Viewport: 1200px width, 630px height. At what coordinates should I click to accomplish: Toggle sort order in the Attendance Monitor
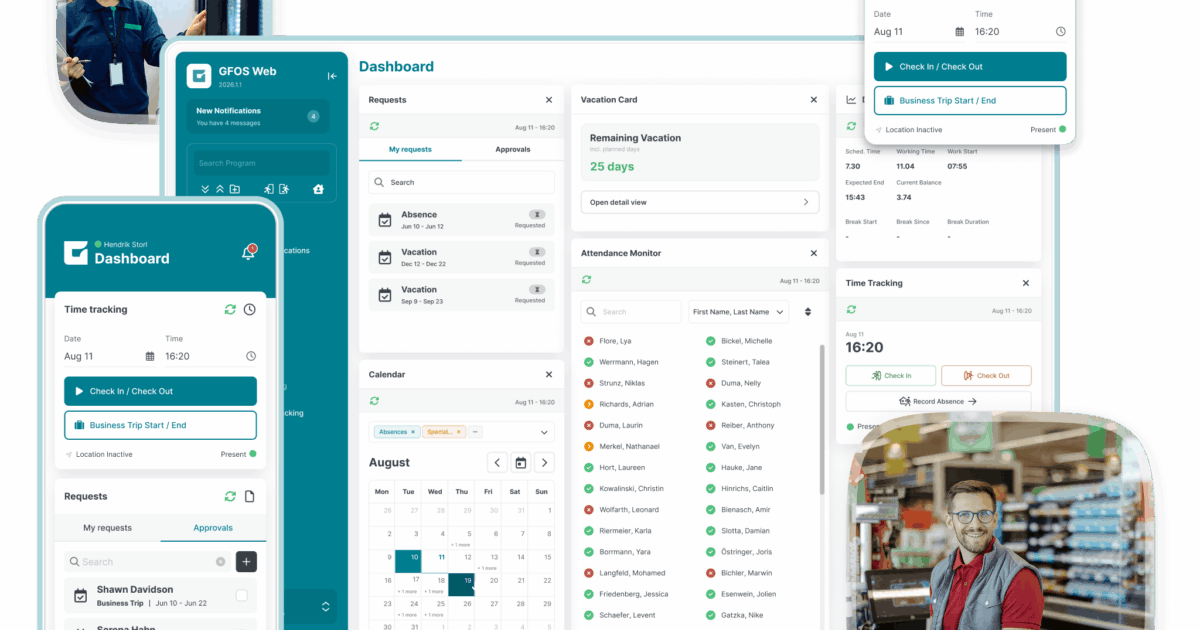pos(808,312)
